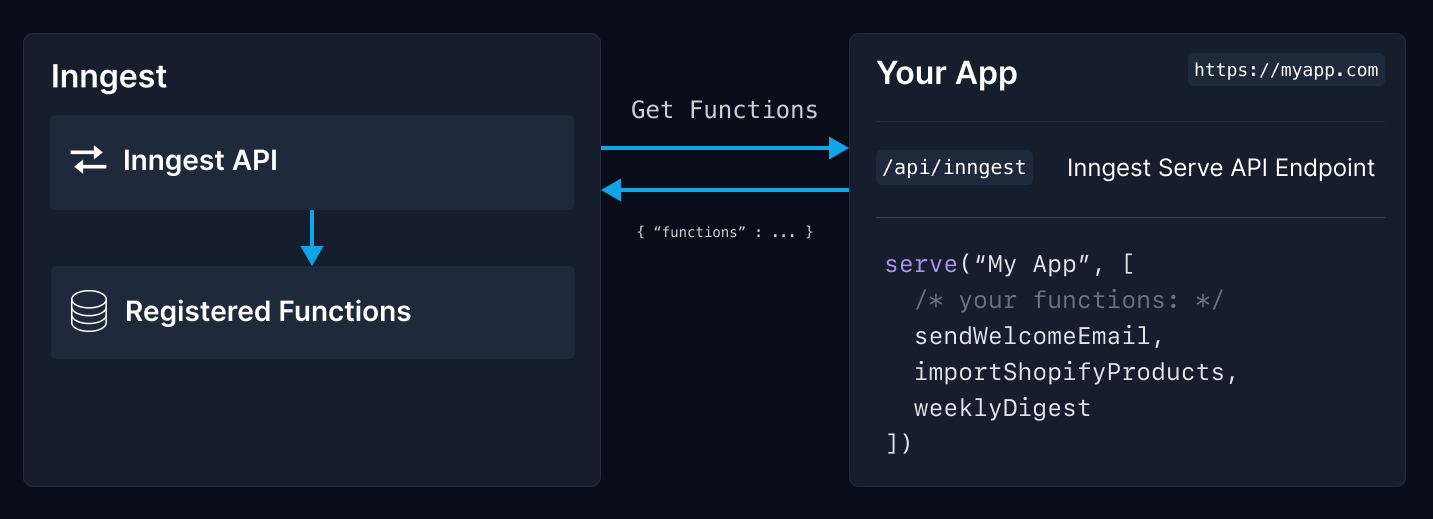Click the Inngest Serve API Endpoint label

1221,168
